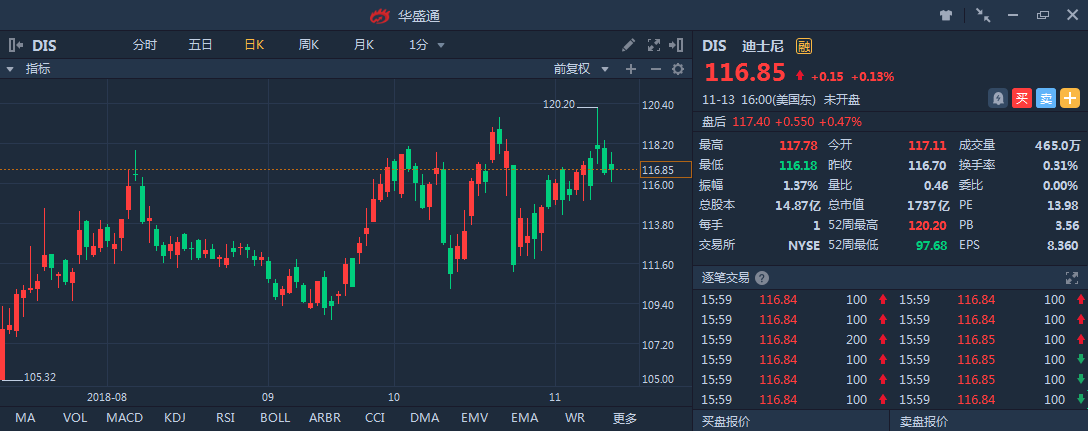Screen dimensions: 1088x431
Task: Enable the RSI indicator
Action: pyautogui.click(x=225, y=418)
